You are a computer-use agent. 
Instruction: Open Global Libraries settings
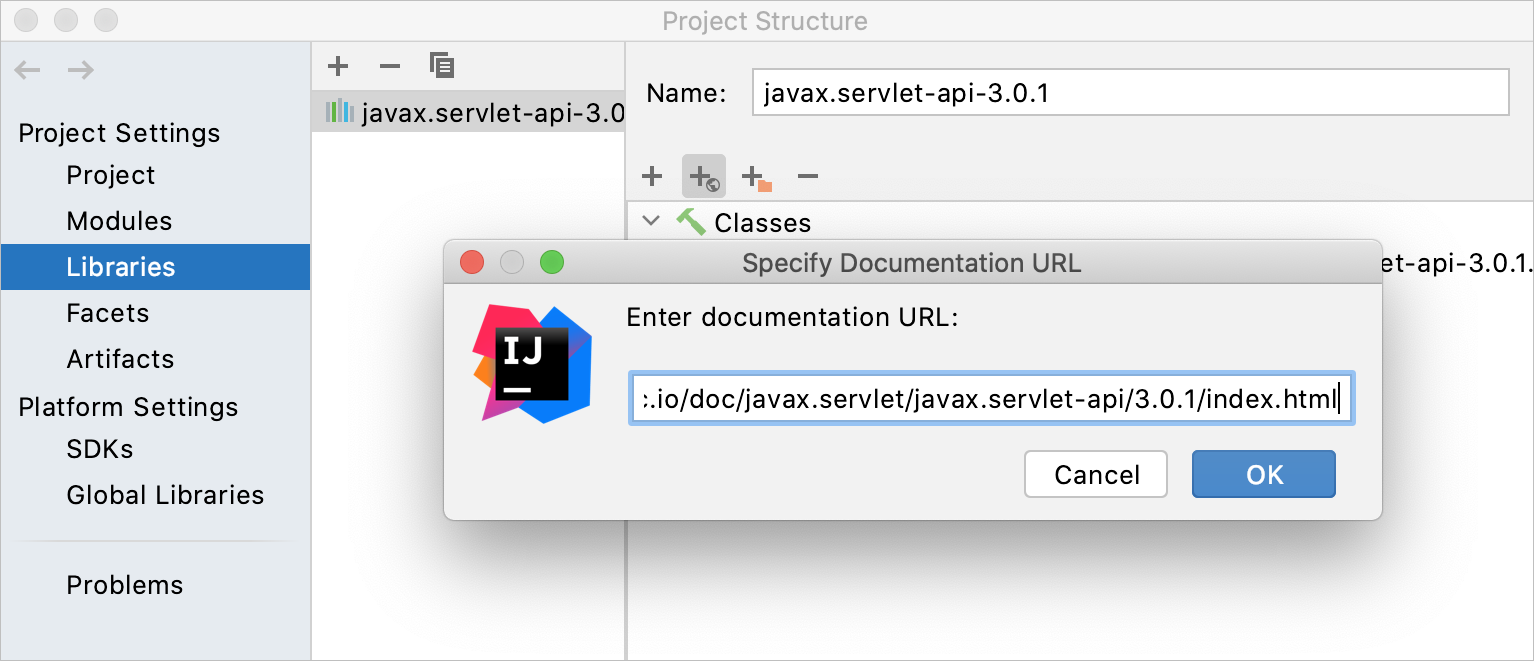point(165,495)
